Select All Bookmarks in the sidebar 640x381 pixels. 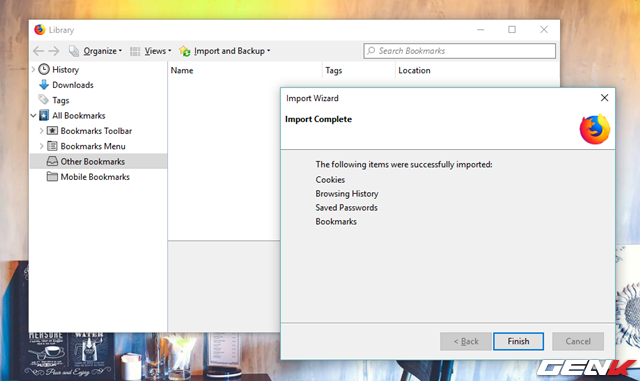coord(78,116)
